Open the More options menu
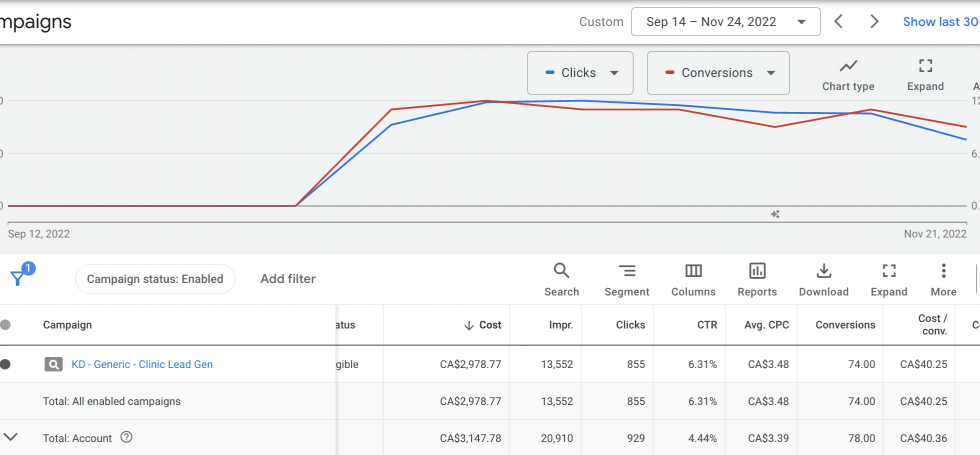Screen dimensions: 980x455 (x=943, y=279)
